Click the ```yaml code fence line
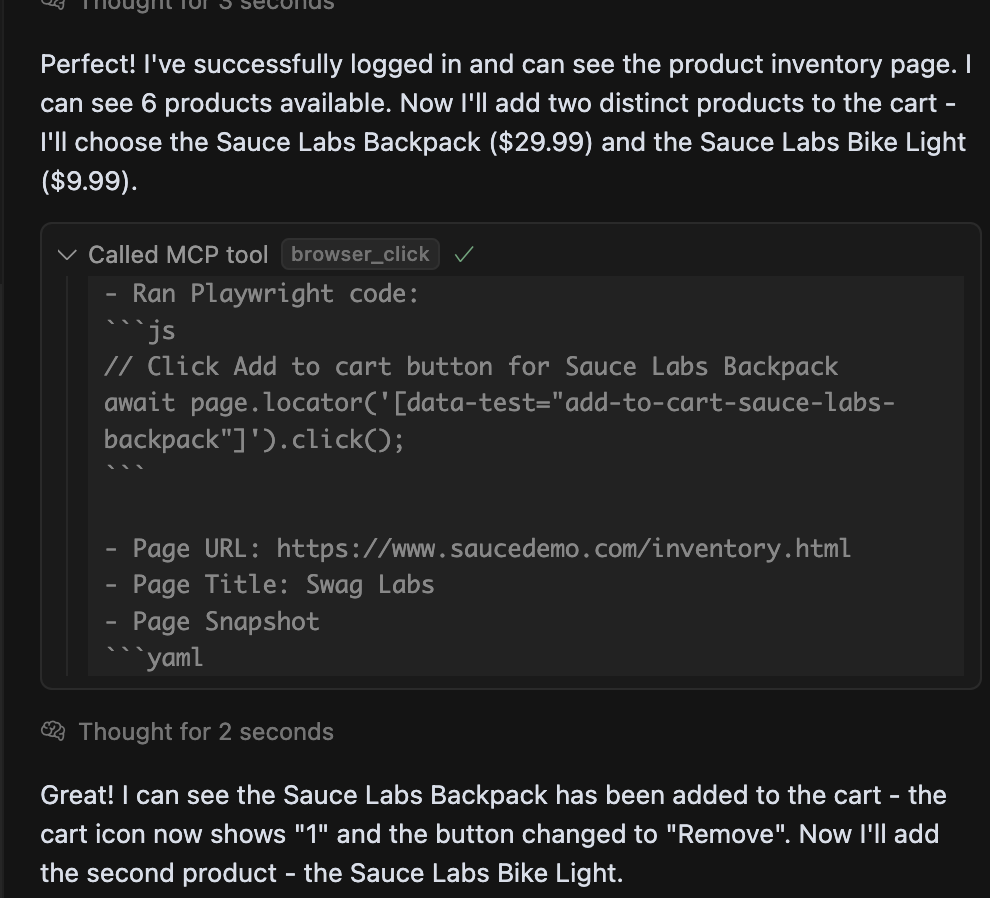The image size is (990, 898). click(x=154, y=657)
